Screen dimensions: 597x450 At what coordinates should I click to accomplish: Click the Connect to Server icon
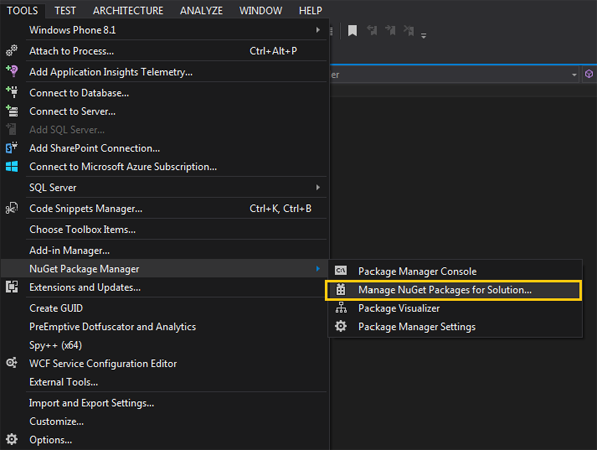pos(12,111)
